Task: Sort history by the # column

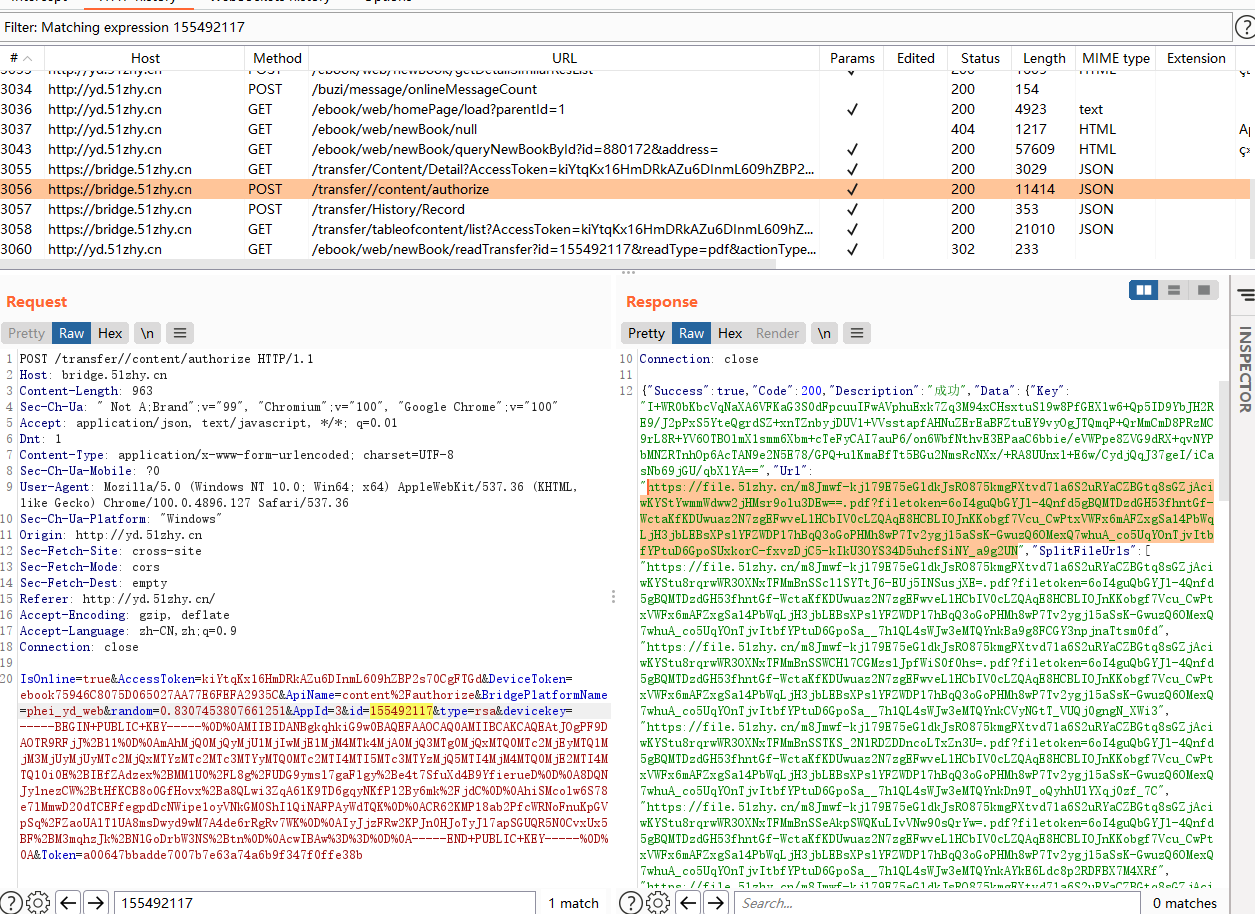Action: pyautogui.click(x=20, y=58)
